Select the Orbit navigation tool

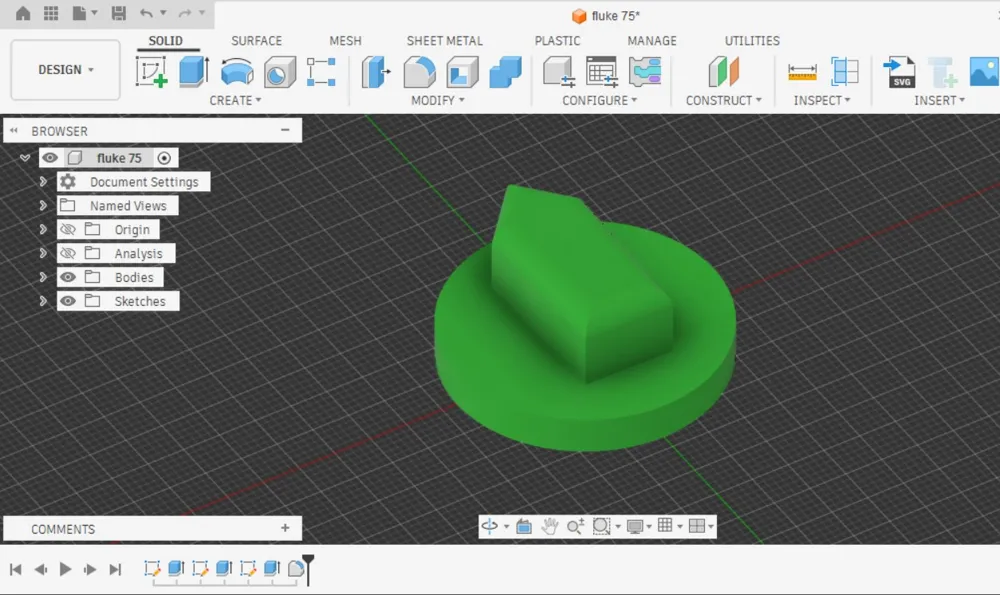tap(490, 526)
